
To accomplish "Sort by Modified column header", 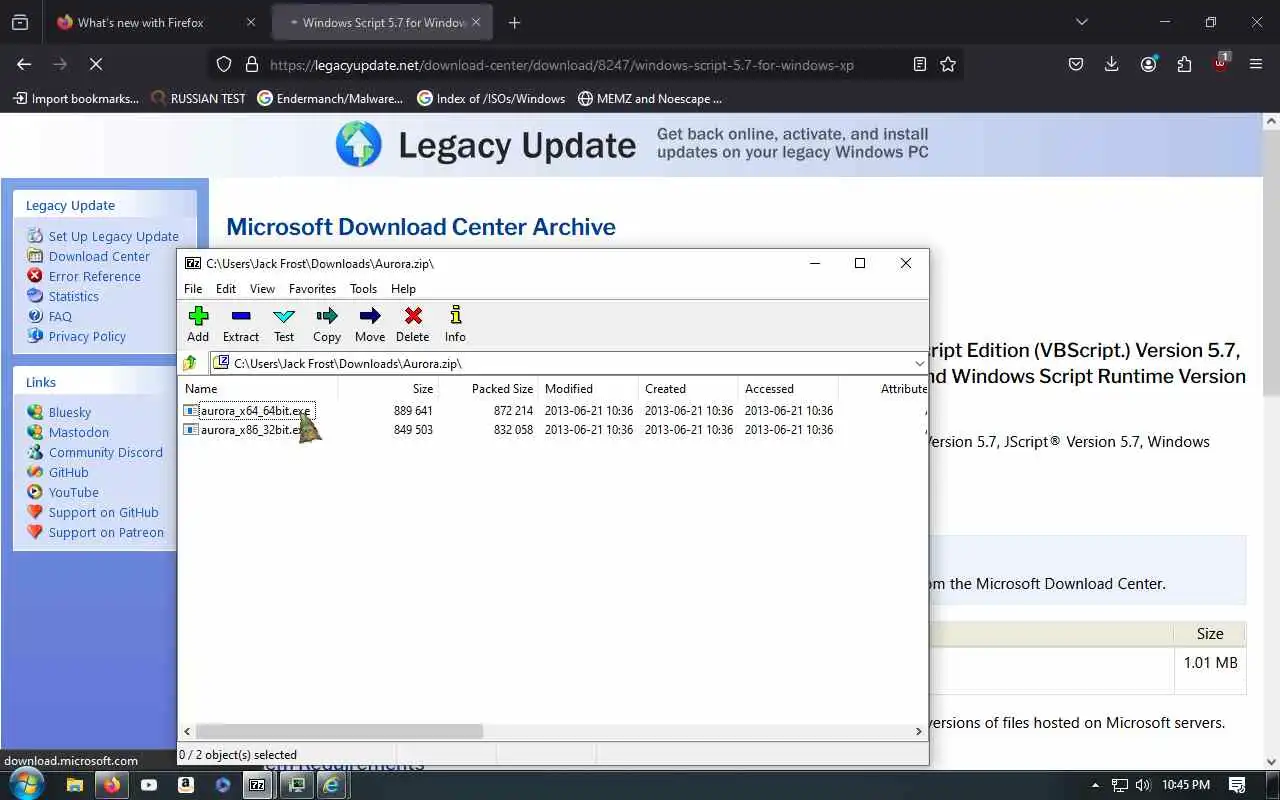I will pos(588,389).
